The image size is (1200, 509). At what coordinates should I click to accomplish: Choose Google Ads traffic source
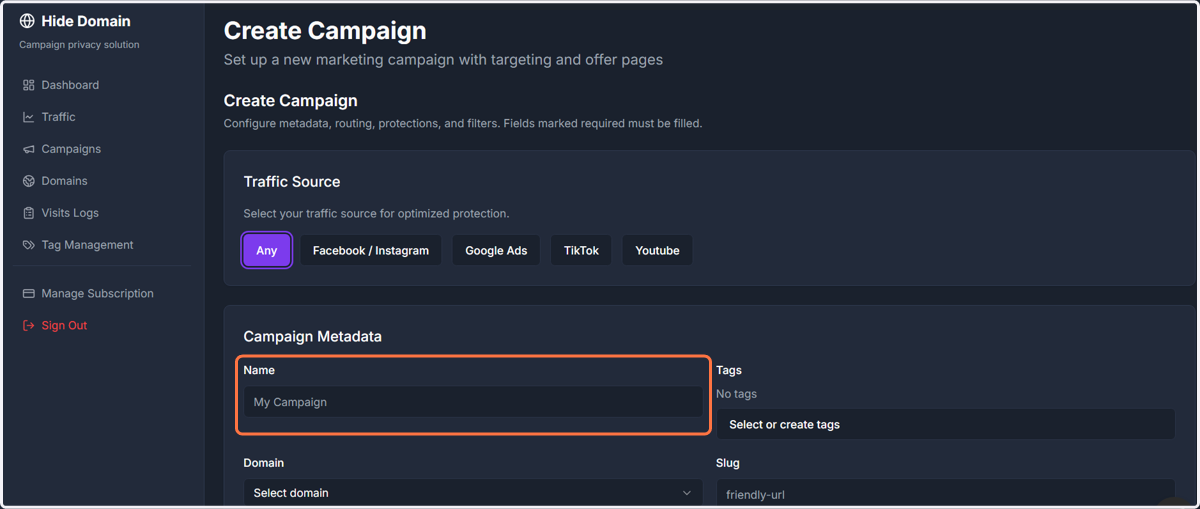(496, 250)
